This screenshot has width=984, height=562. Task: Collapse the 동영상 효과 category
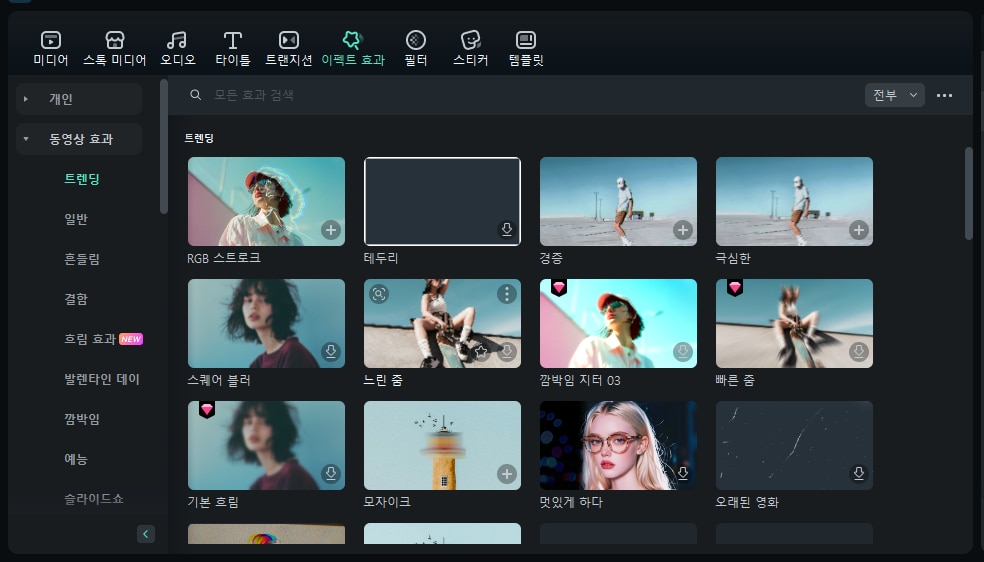tap(79, 139)
